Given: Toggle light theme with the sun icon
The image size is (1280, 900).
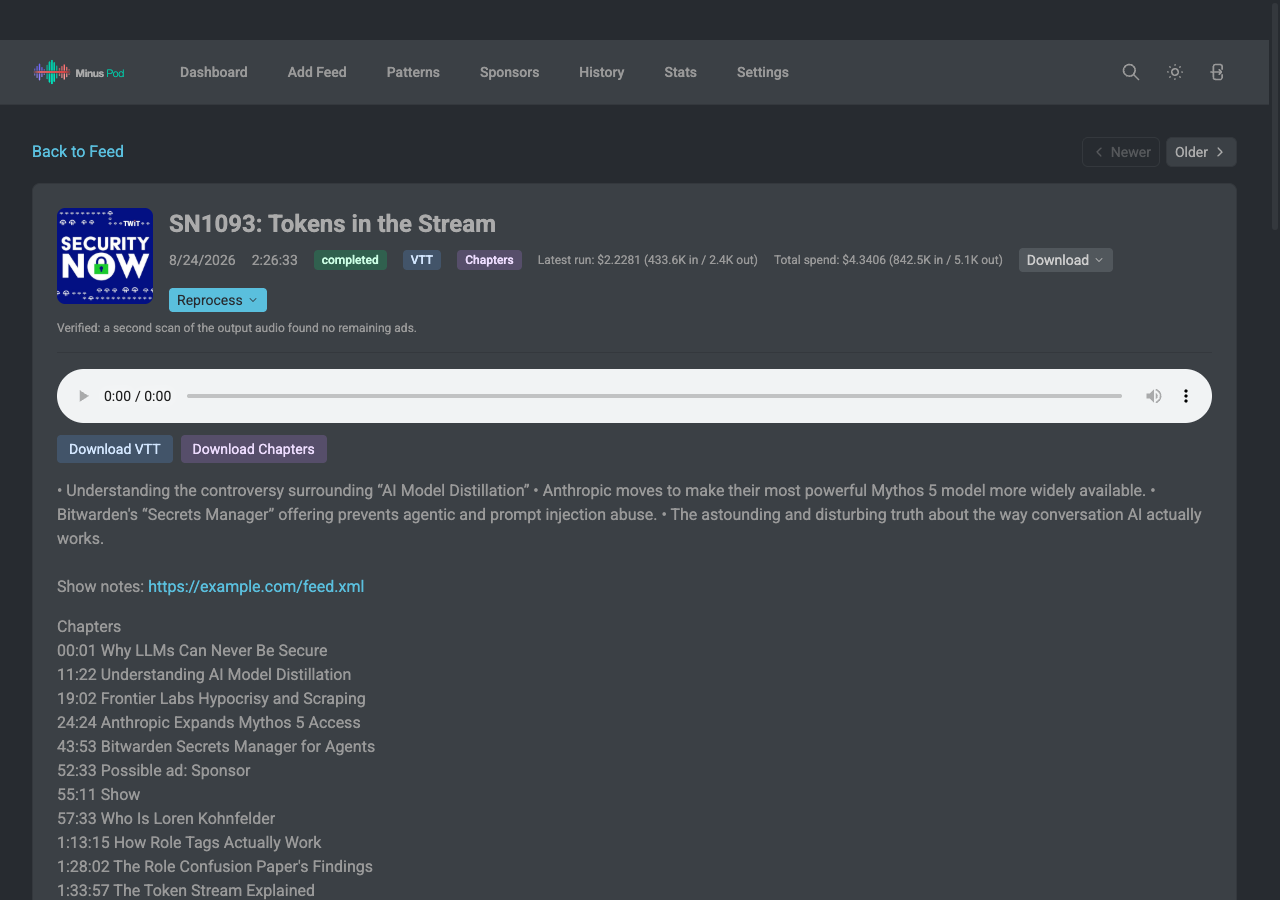Looking at the screenshot, I should coord(1175,72).
